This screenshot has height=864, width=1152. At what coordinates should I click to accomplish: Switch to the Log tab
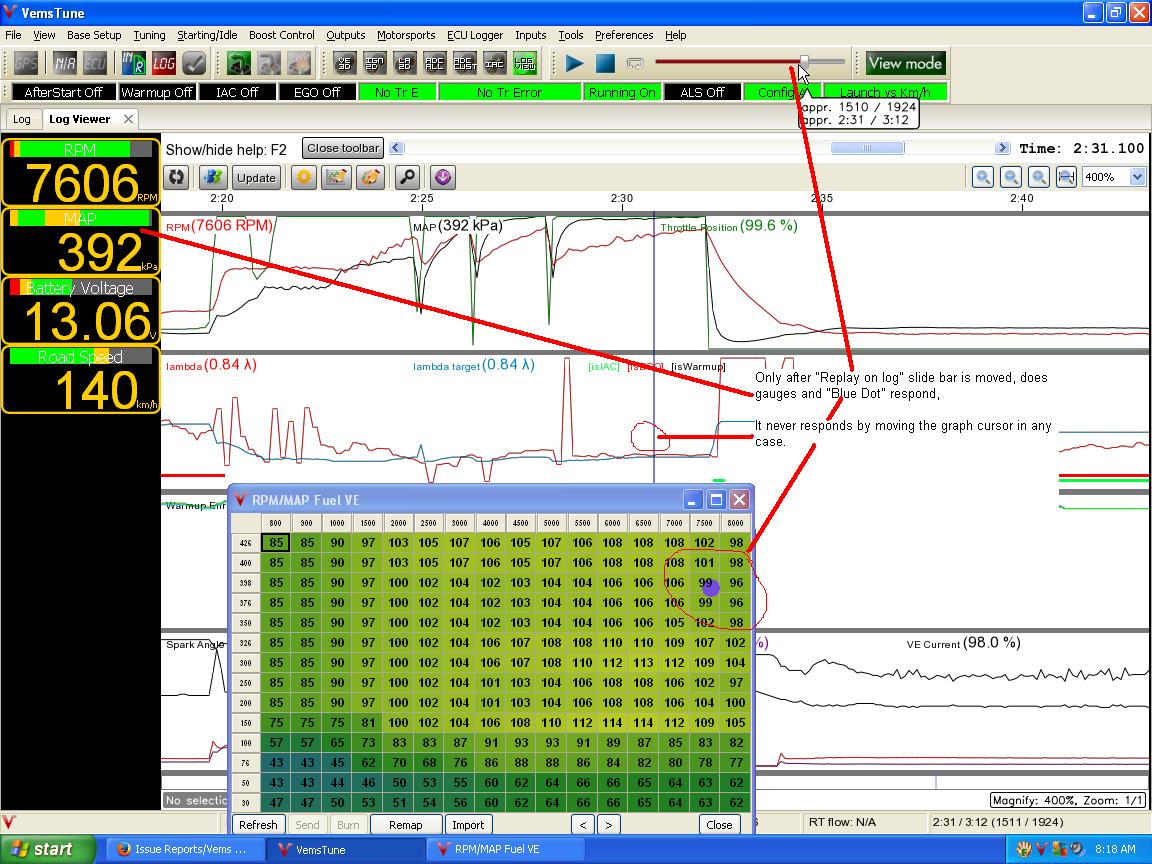22,119
